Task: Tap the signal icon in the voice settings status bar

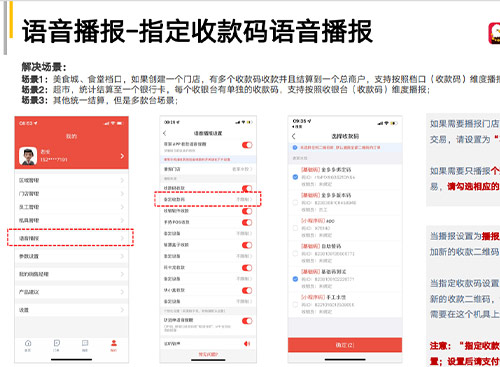Action: pyautogui.click(x=238, y=122)
